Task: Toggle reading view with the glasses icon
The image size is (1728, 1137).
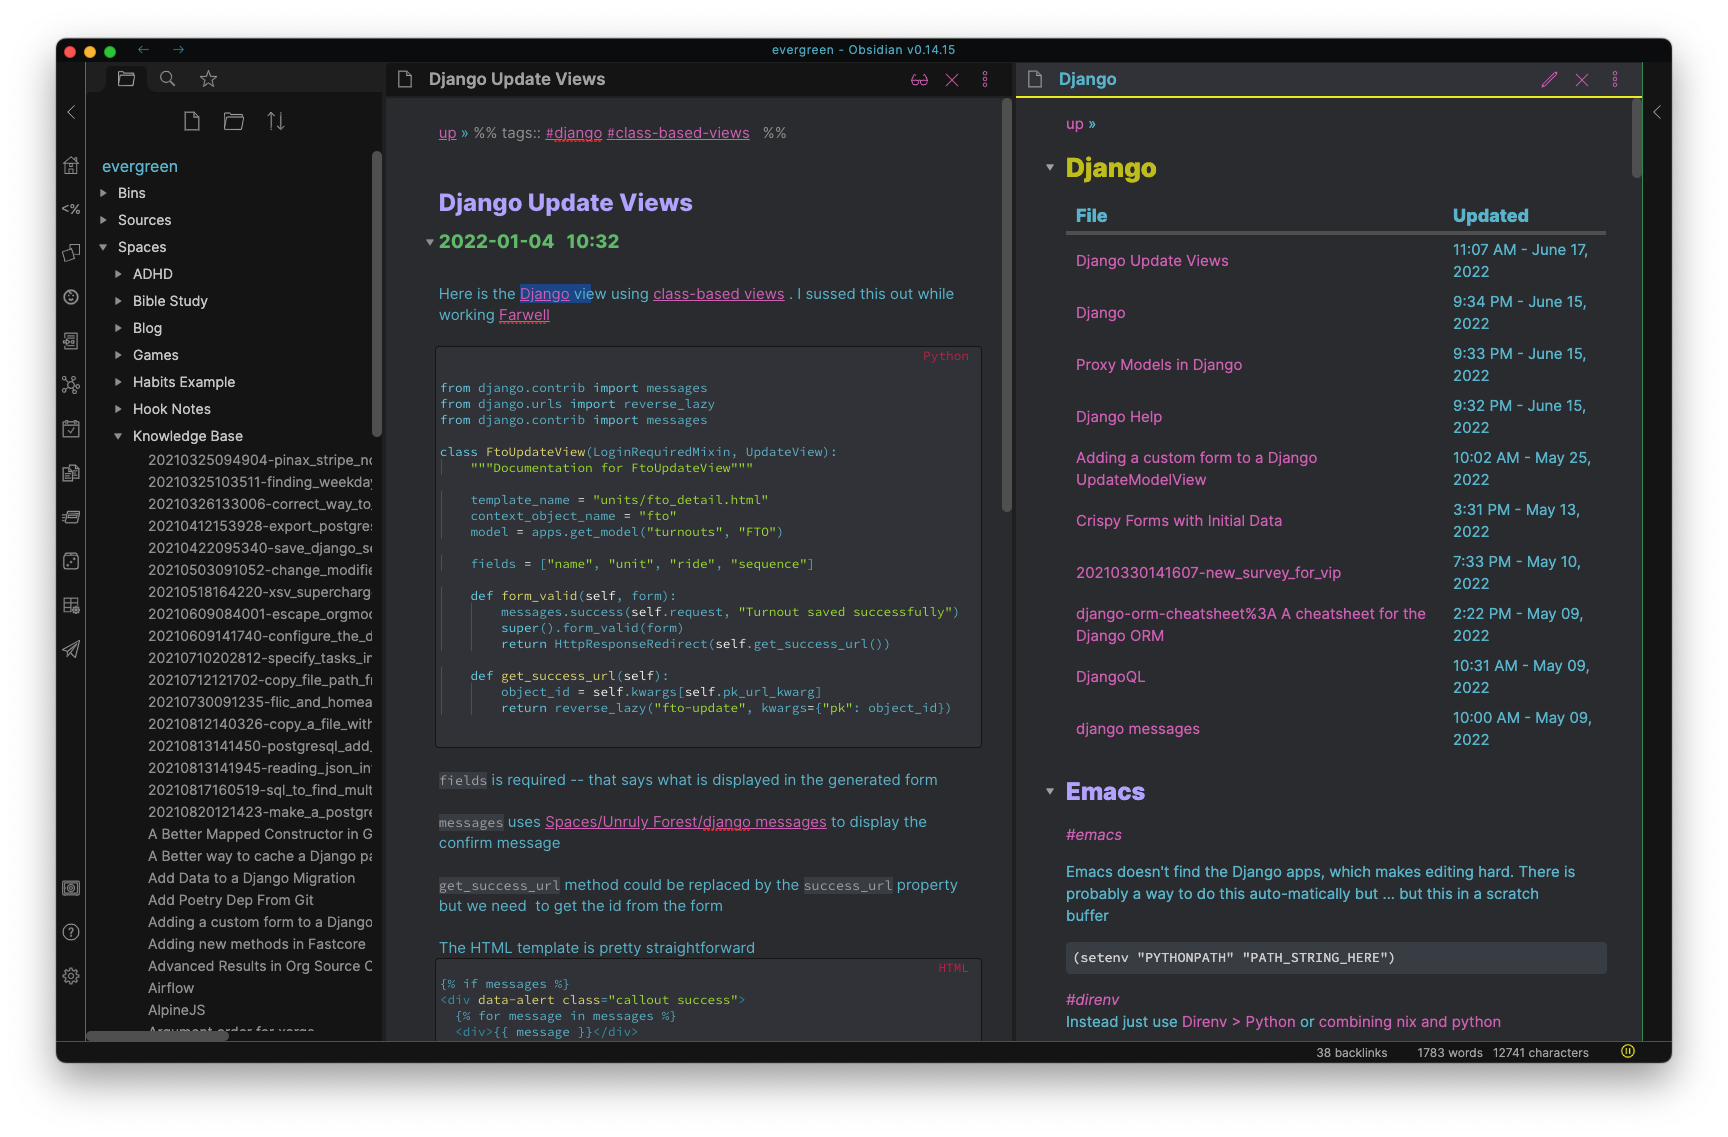Action: (919, 79)
